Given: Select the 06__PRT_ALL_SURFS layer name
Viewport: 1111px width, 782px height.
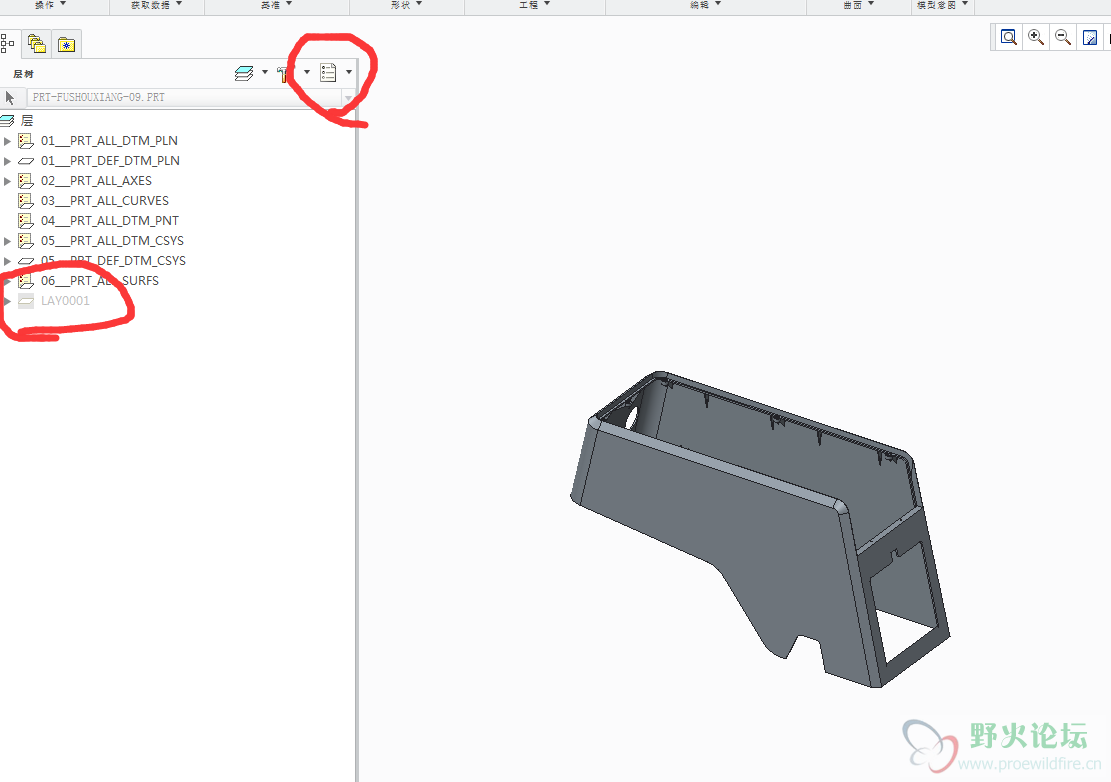Looking at the screenshot, I should [100, 280].
